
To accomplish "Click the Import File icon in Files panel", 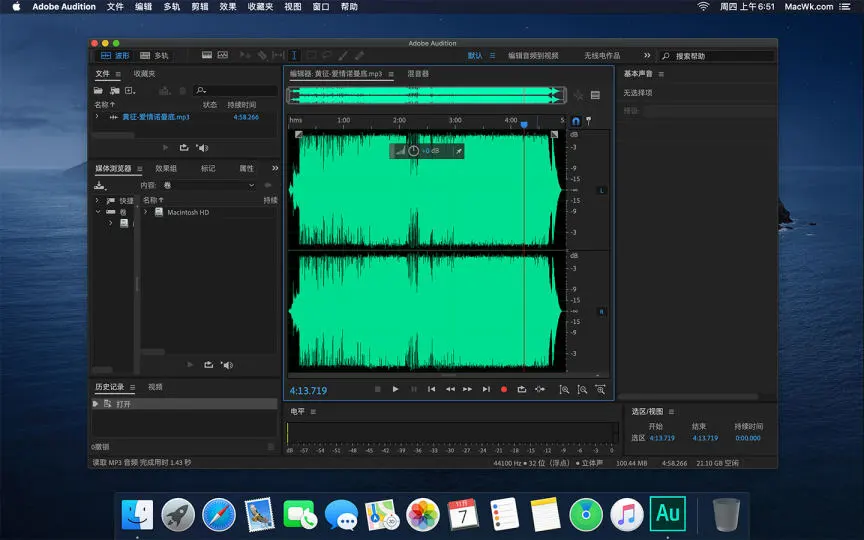I will click(x=115, y=90).
